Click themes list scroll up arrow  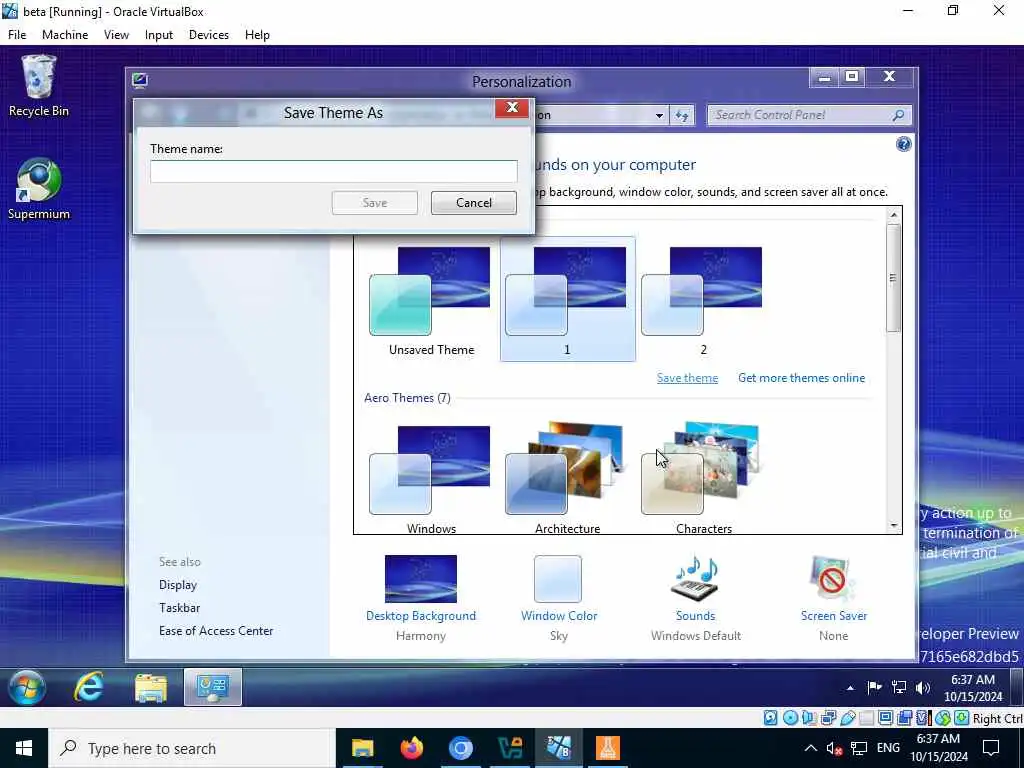(x=893, y=215)
